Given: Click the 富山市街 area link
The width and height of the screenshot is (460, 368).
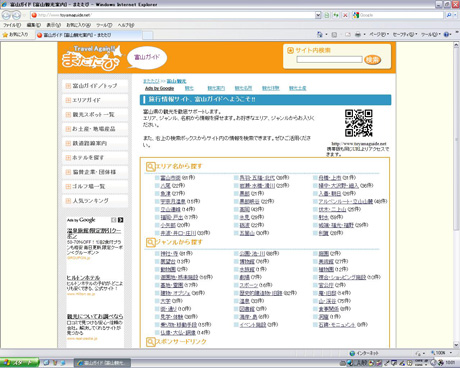Looking at the screenshot, I should click(171, 178).
